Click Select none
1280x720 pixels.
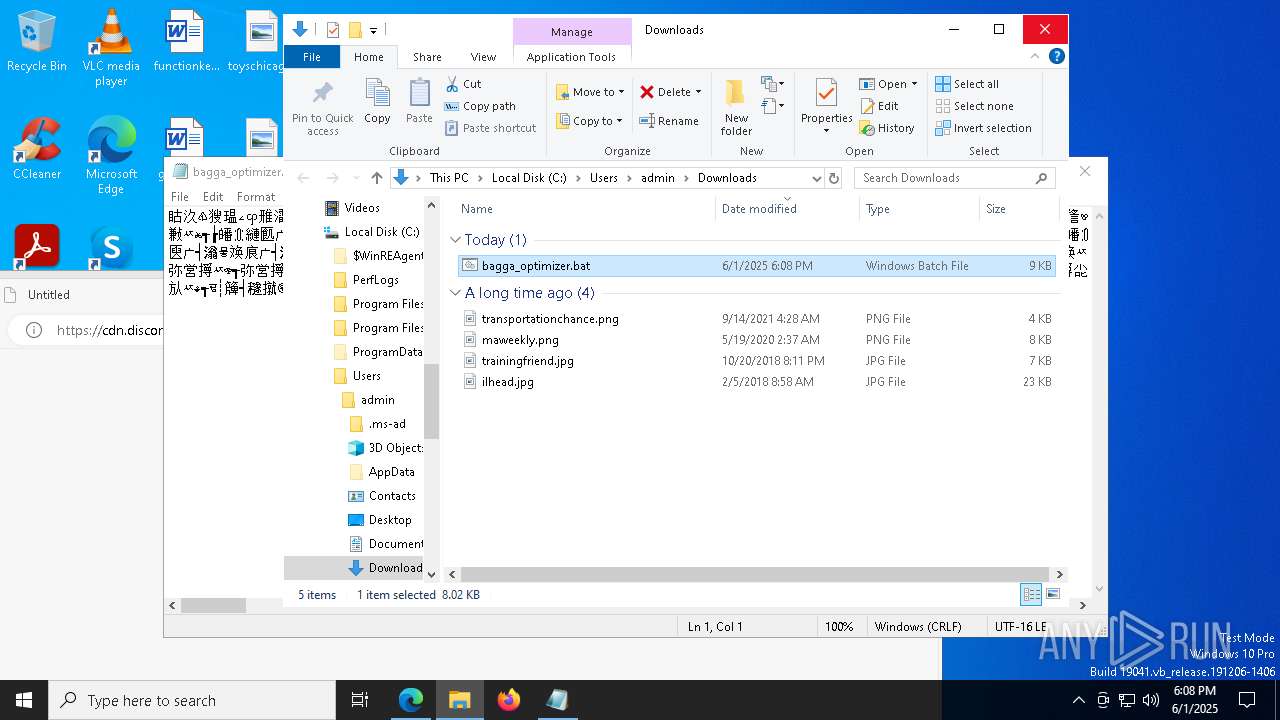975,106
